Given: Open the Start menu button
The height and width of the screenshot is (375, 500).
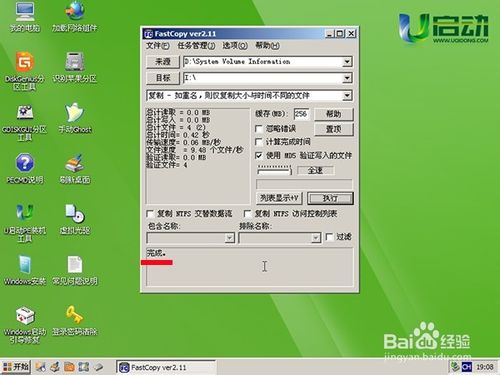Looking at the screenshot, I should [x=16, y=367].
